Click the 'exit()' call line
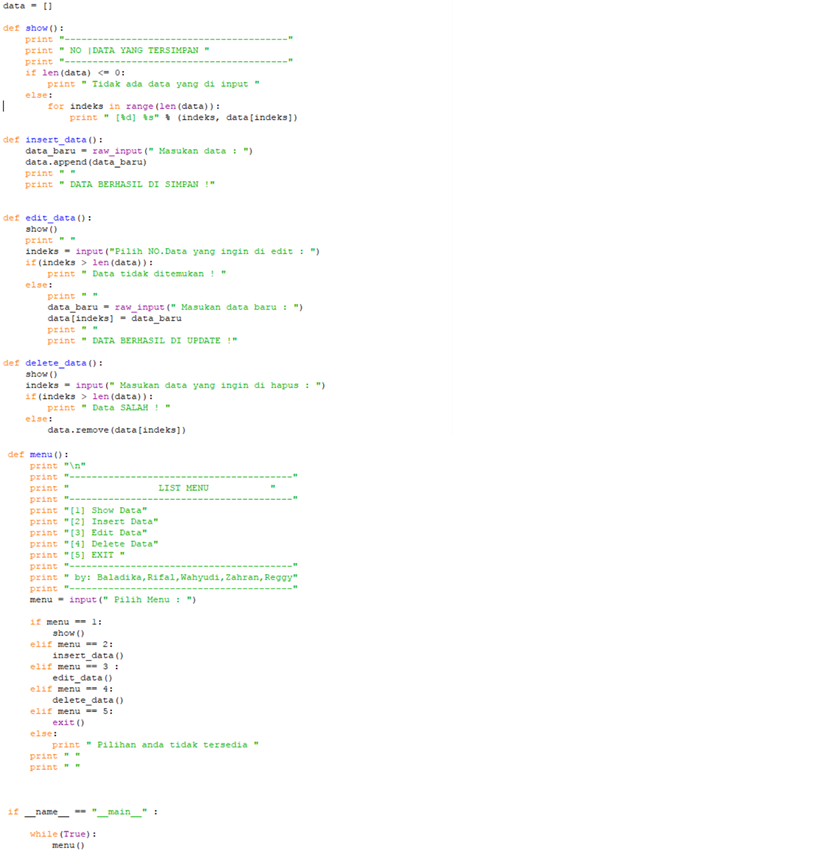This screenshot has height=864, width=819. point(69,723)
